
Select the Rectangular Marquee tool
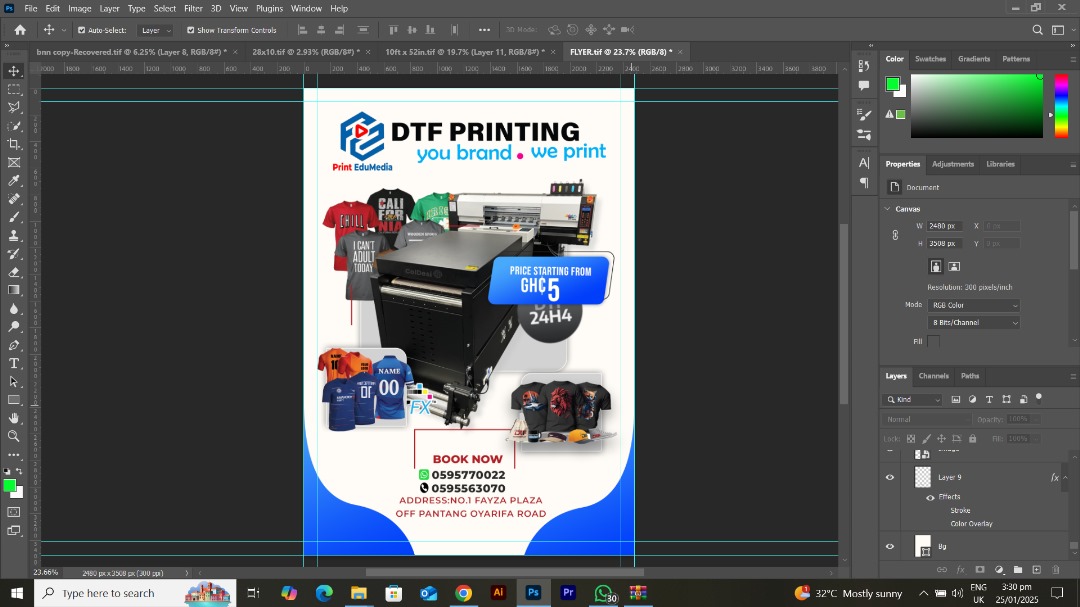pyautogui.click(x=14, y=90)
